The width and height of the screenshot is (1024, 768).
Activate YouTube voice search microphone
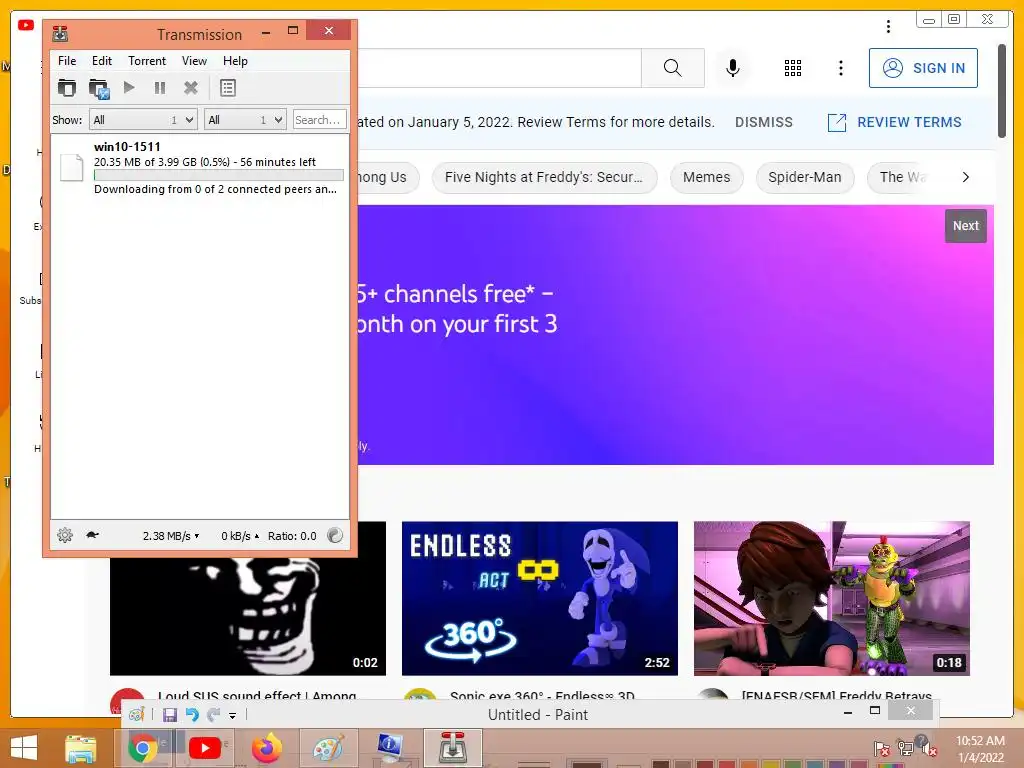tap(733, 68)
